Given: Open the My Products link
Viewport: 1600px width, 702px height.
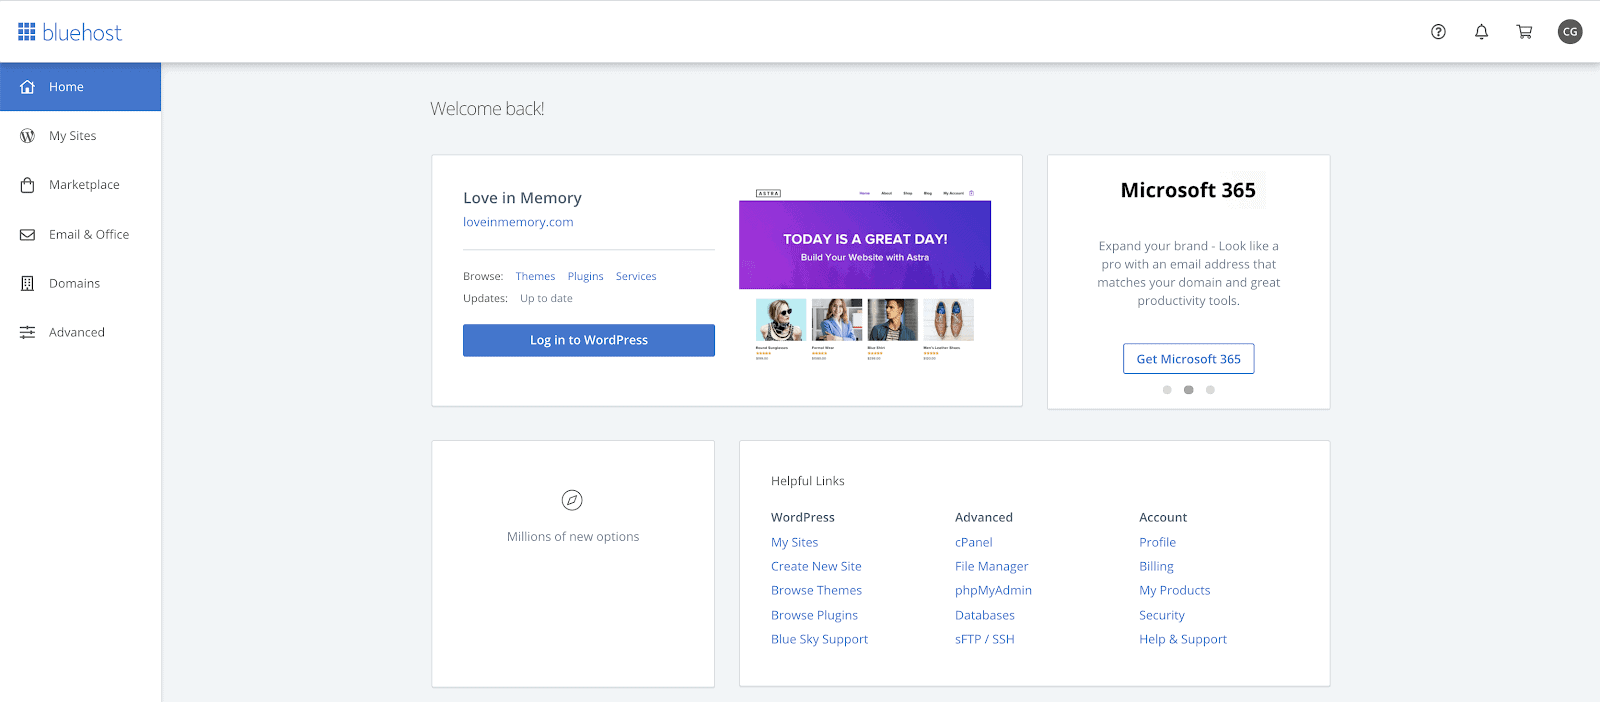Looking at the screenshot, I should tap(1175, 590).
